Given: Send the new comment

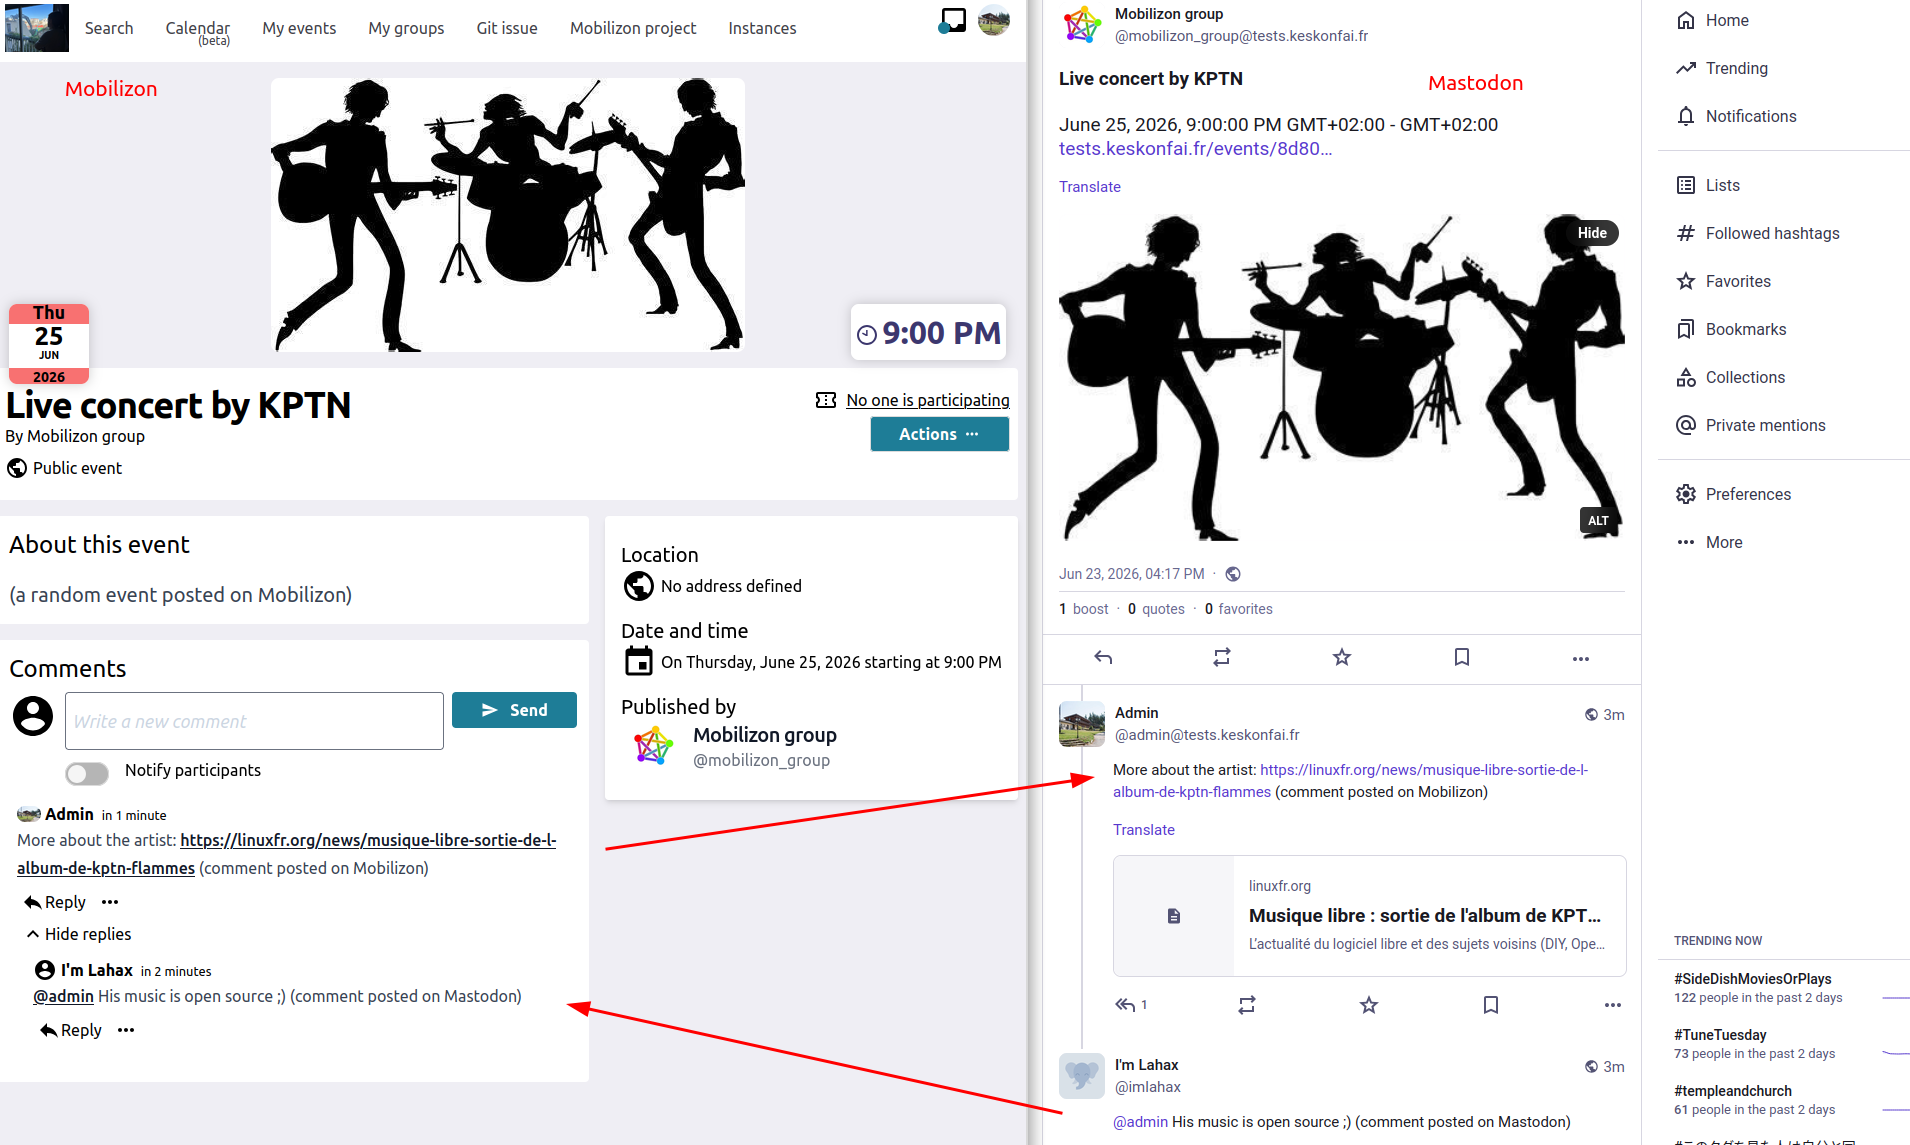Looking at the screenshot, I should click(x=514, y=710).
